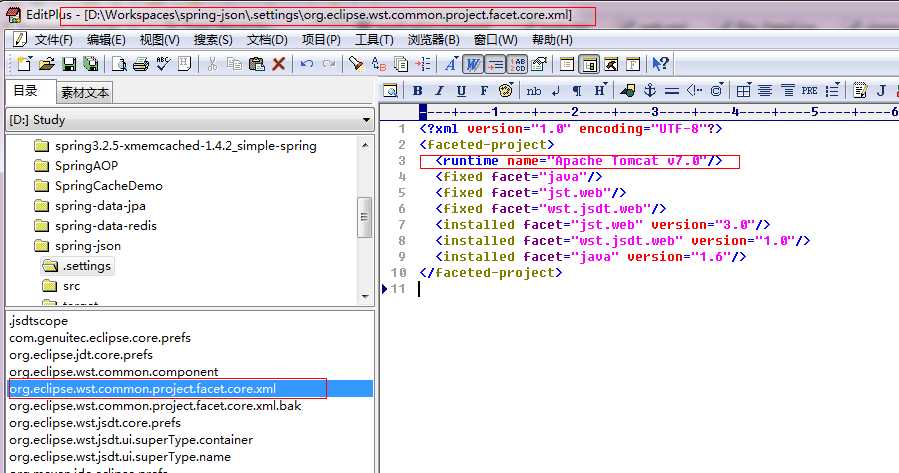Select the spring-data-redis folder
The width and height of the screenshot is (899, 473).
pyautogui.click(x=105, y=226)
